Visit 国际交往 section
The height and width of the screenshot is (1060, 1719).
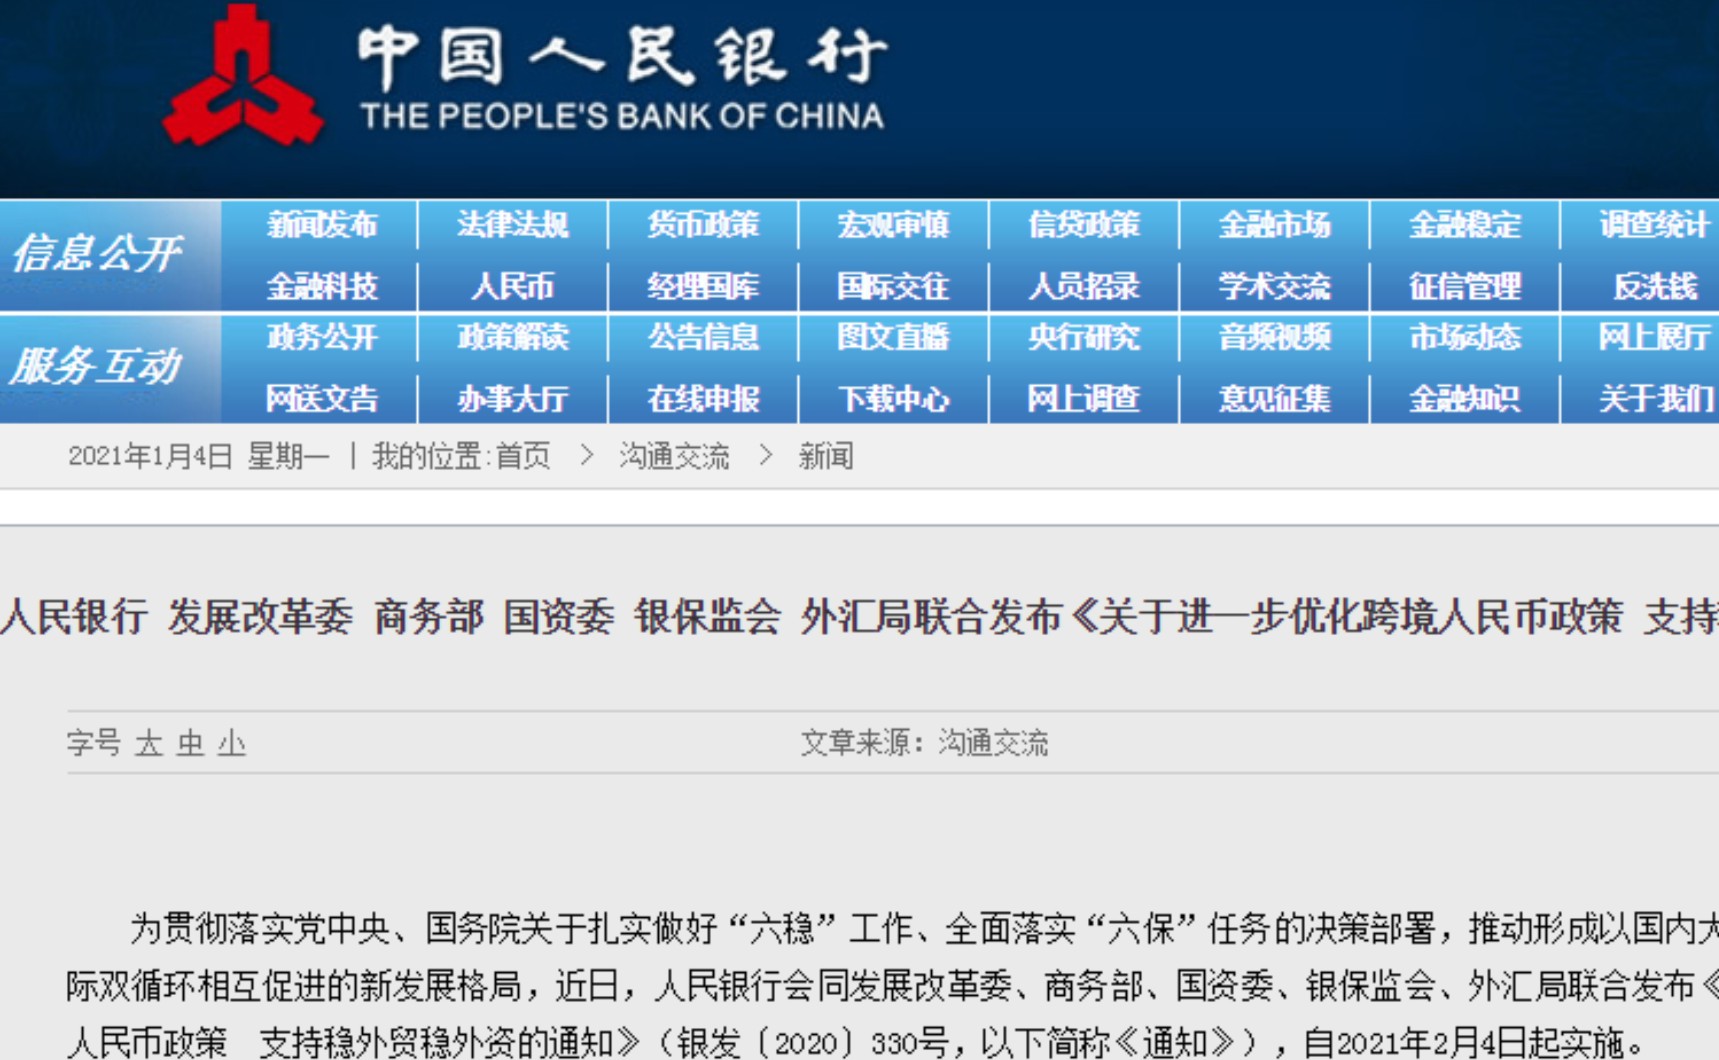[x=893, y=287]
